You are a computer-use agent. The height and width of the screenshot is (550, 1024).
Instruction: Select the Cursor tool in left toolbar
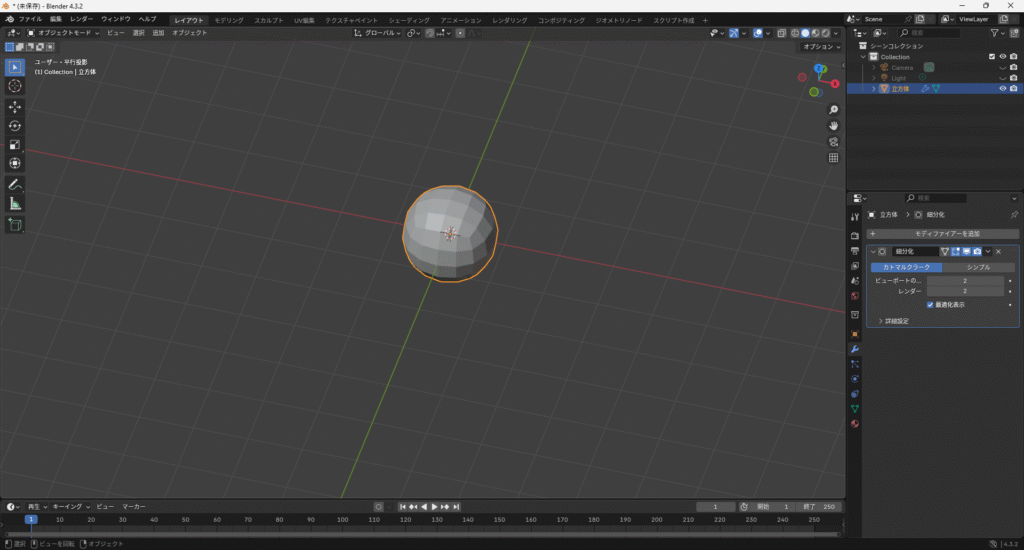(14, 86)
